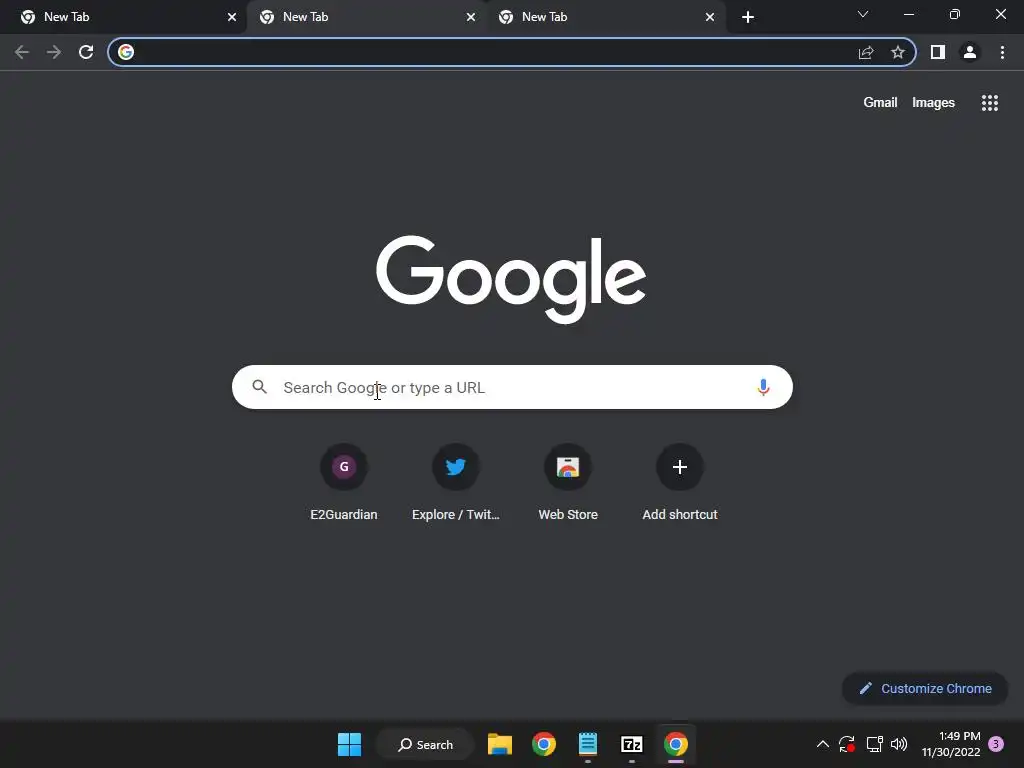
Task: Open the Explore / Twitter shortcut
Action: tap(456, 482)
